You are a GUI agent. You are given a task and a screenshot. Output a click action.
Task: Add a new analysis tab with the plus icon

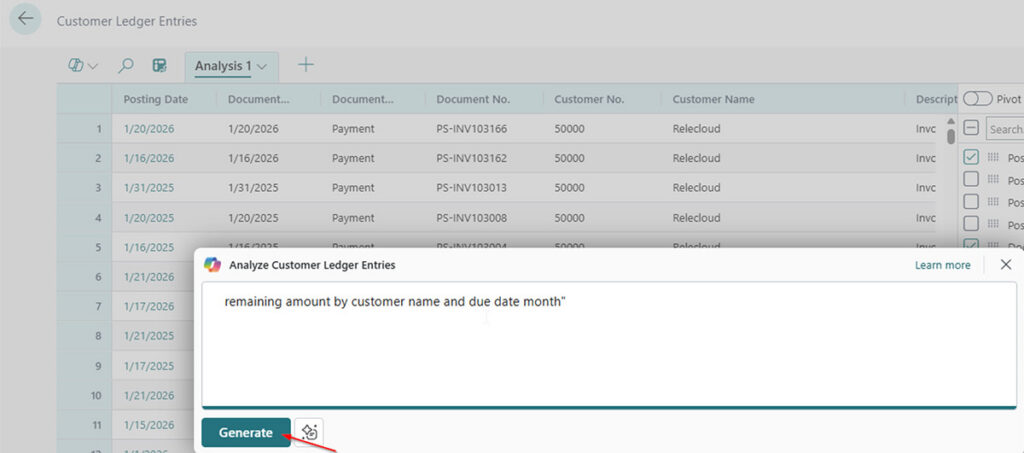coord(306,65)
